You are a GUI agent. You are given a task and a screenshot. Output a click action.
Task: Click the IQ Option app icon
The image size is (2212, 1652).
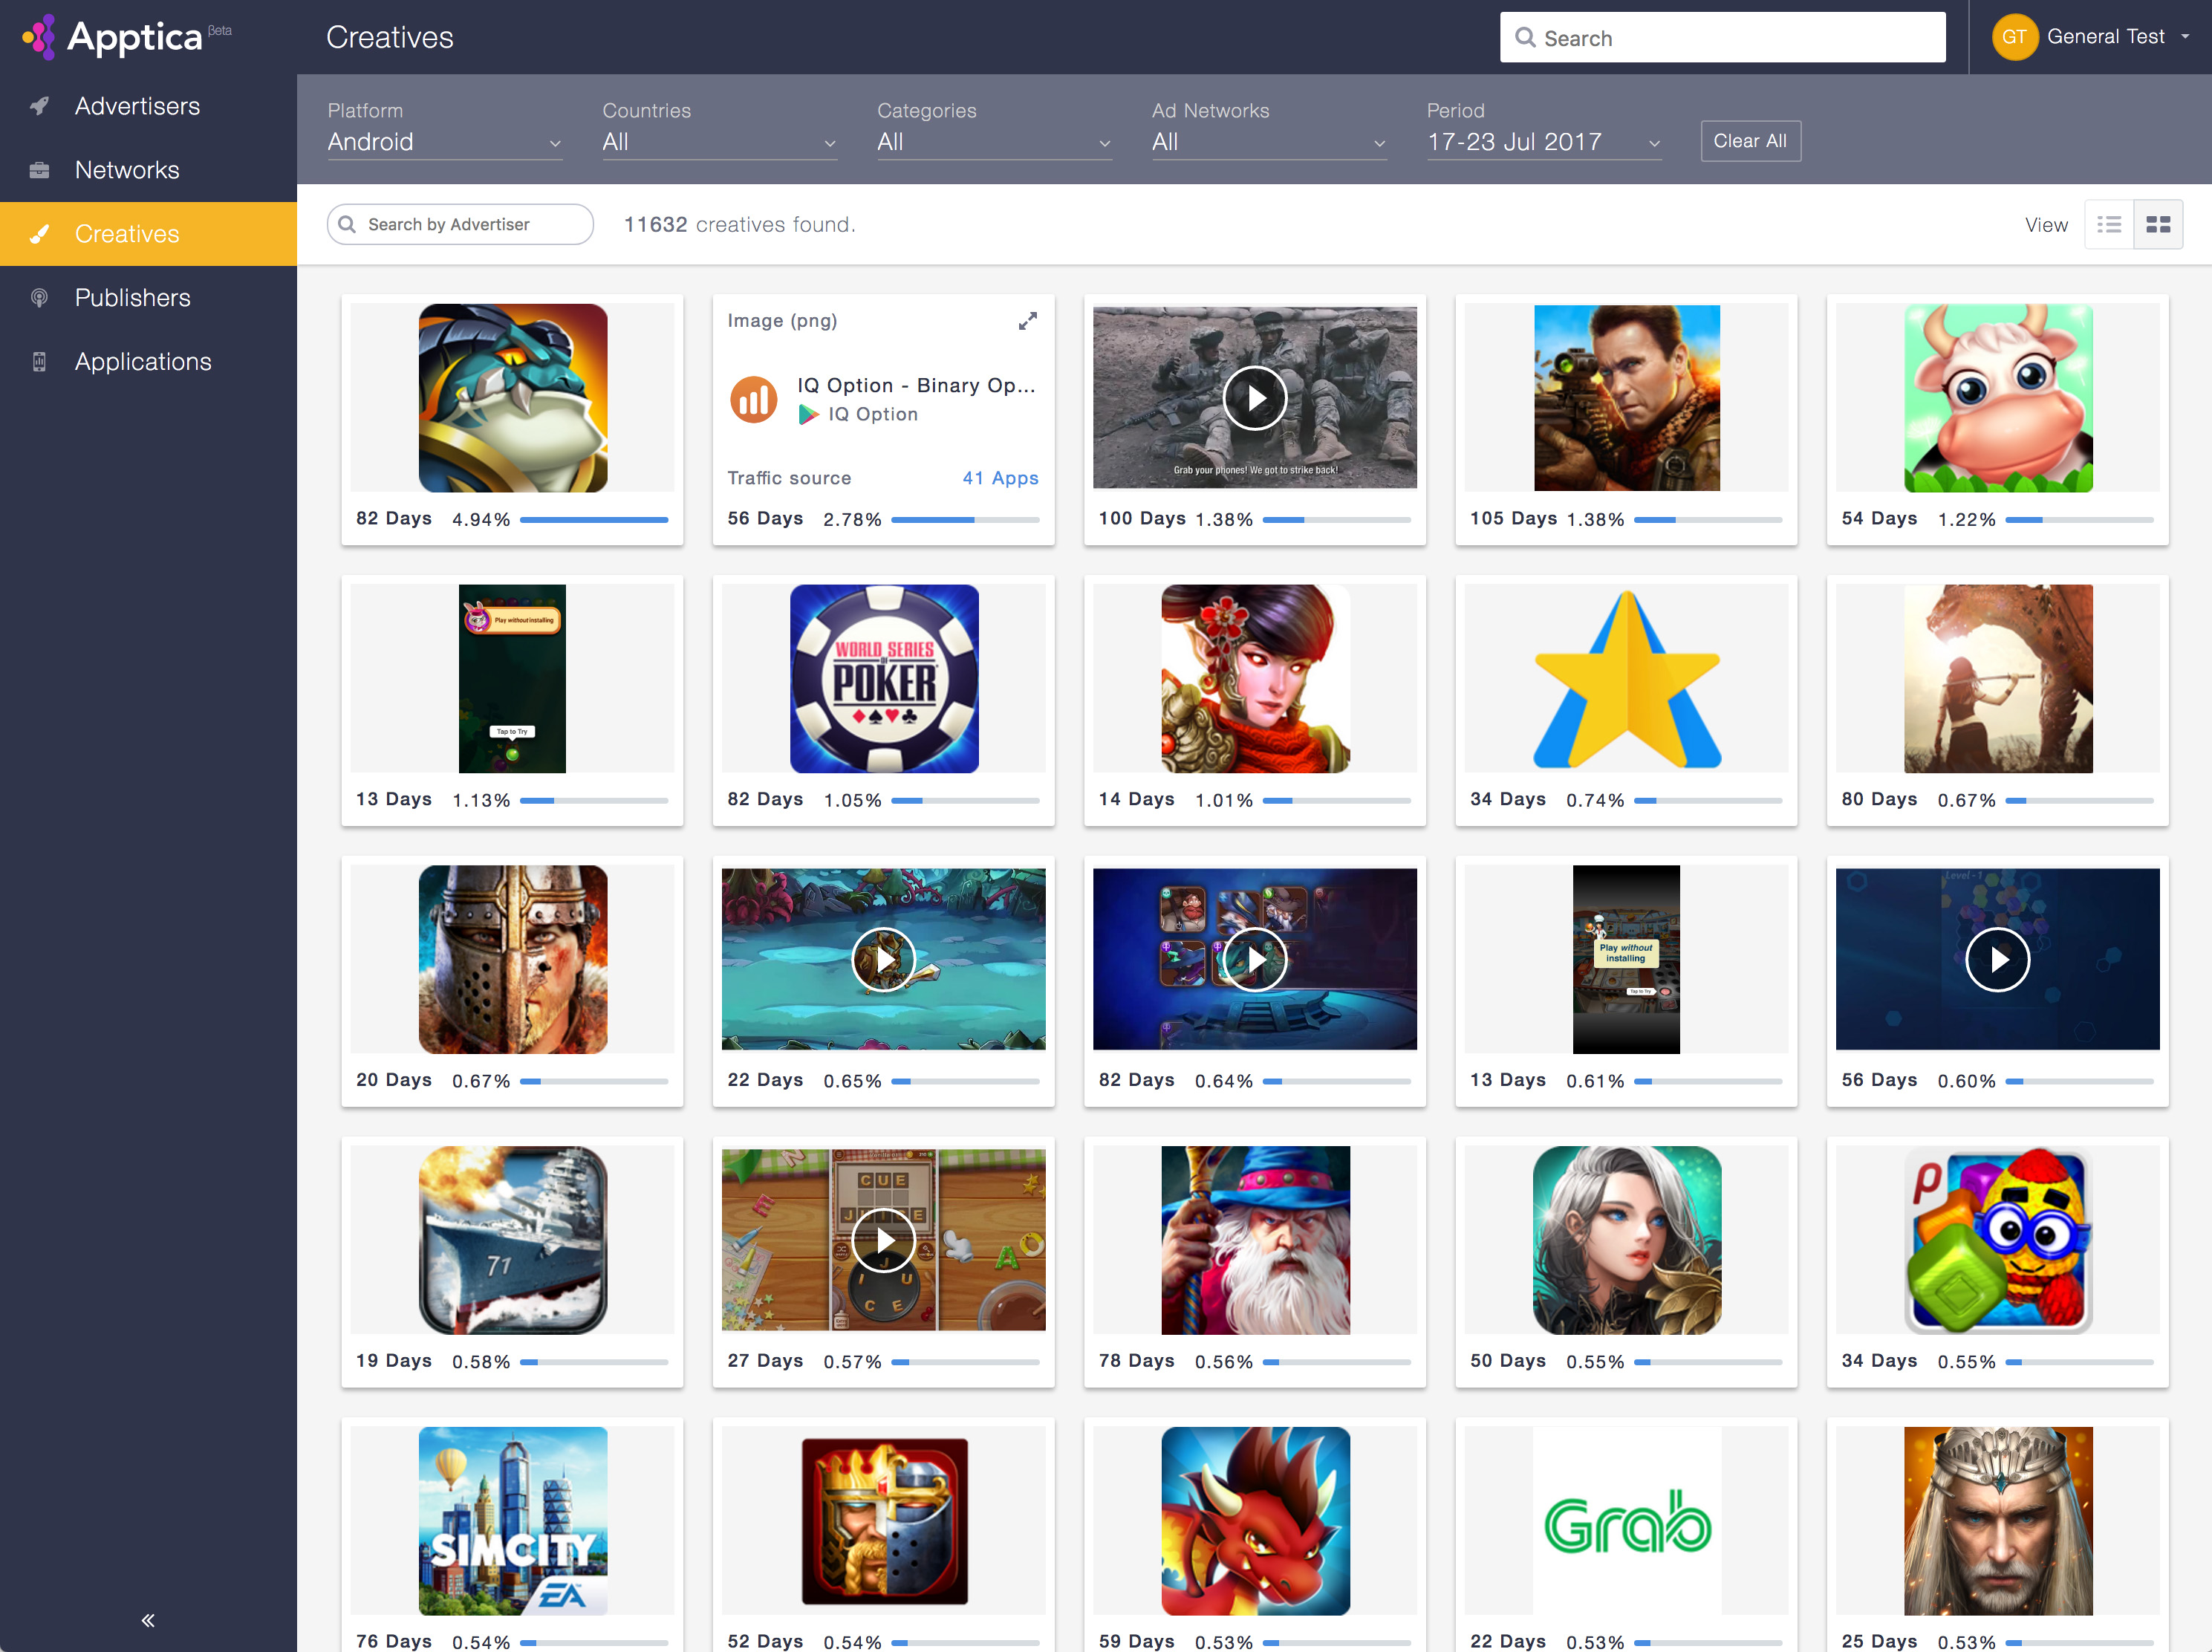tap(753, 399)
